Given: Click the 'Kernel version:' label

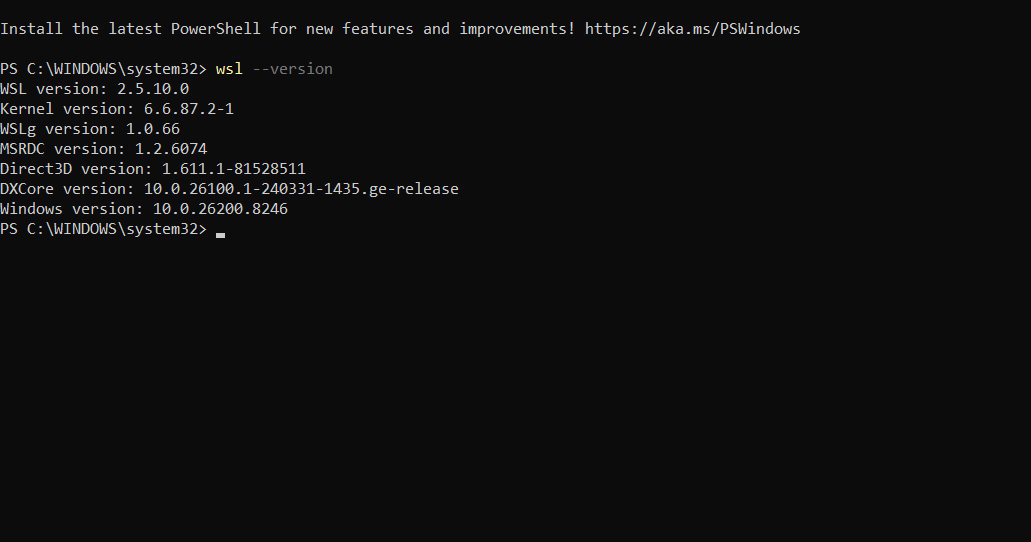Looking at the screenshot, I should tap(67, 109).
